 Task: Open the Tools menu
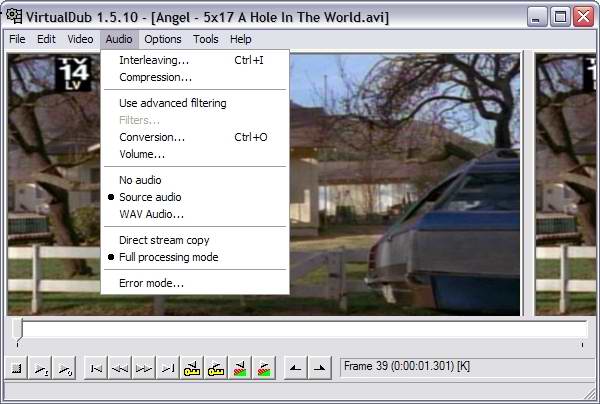[x=205, y=39]
